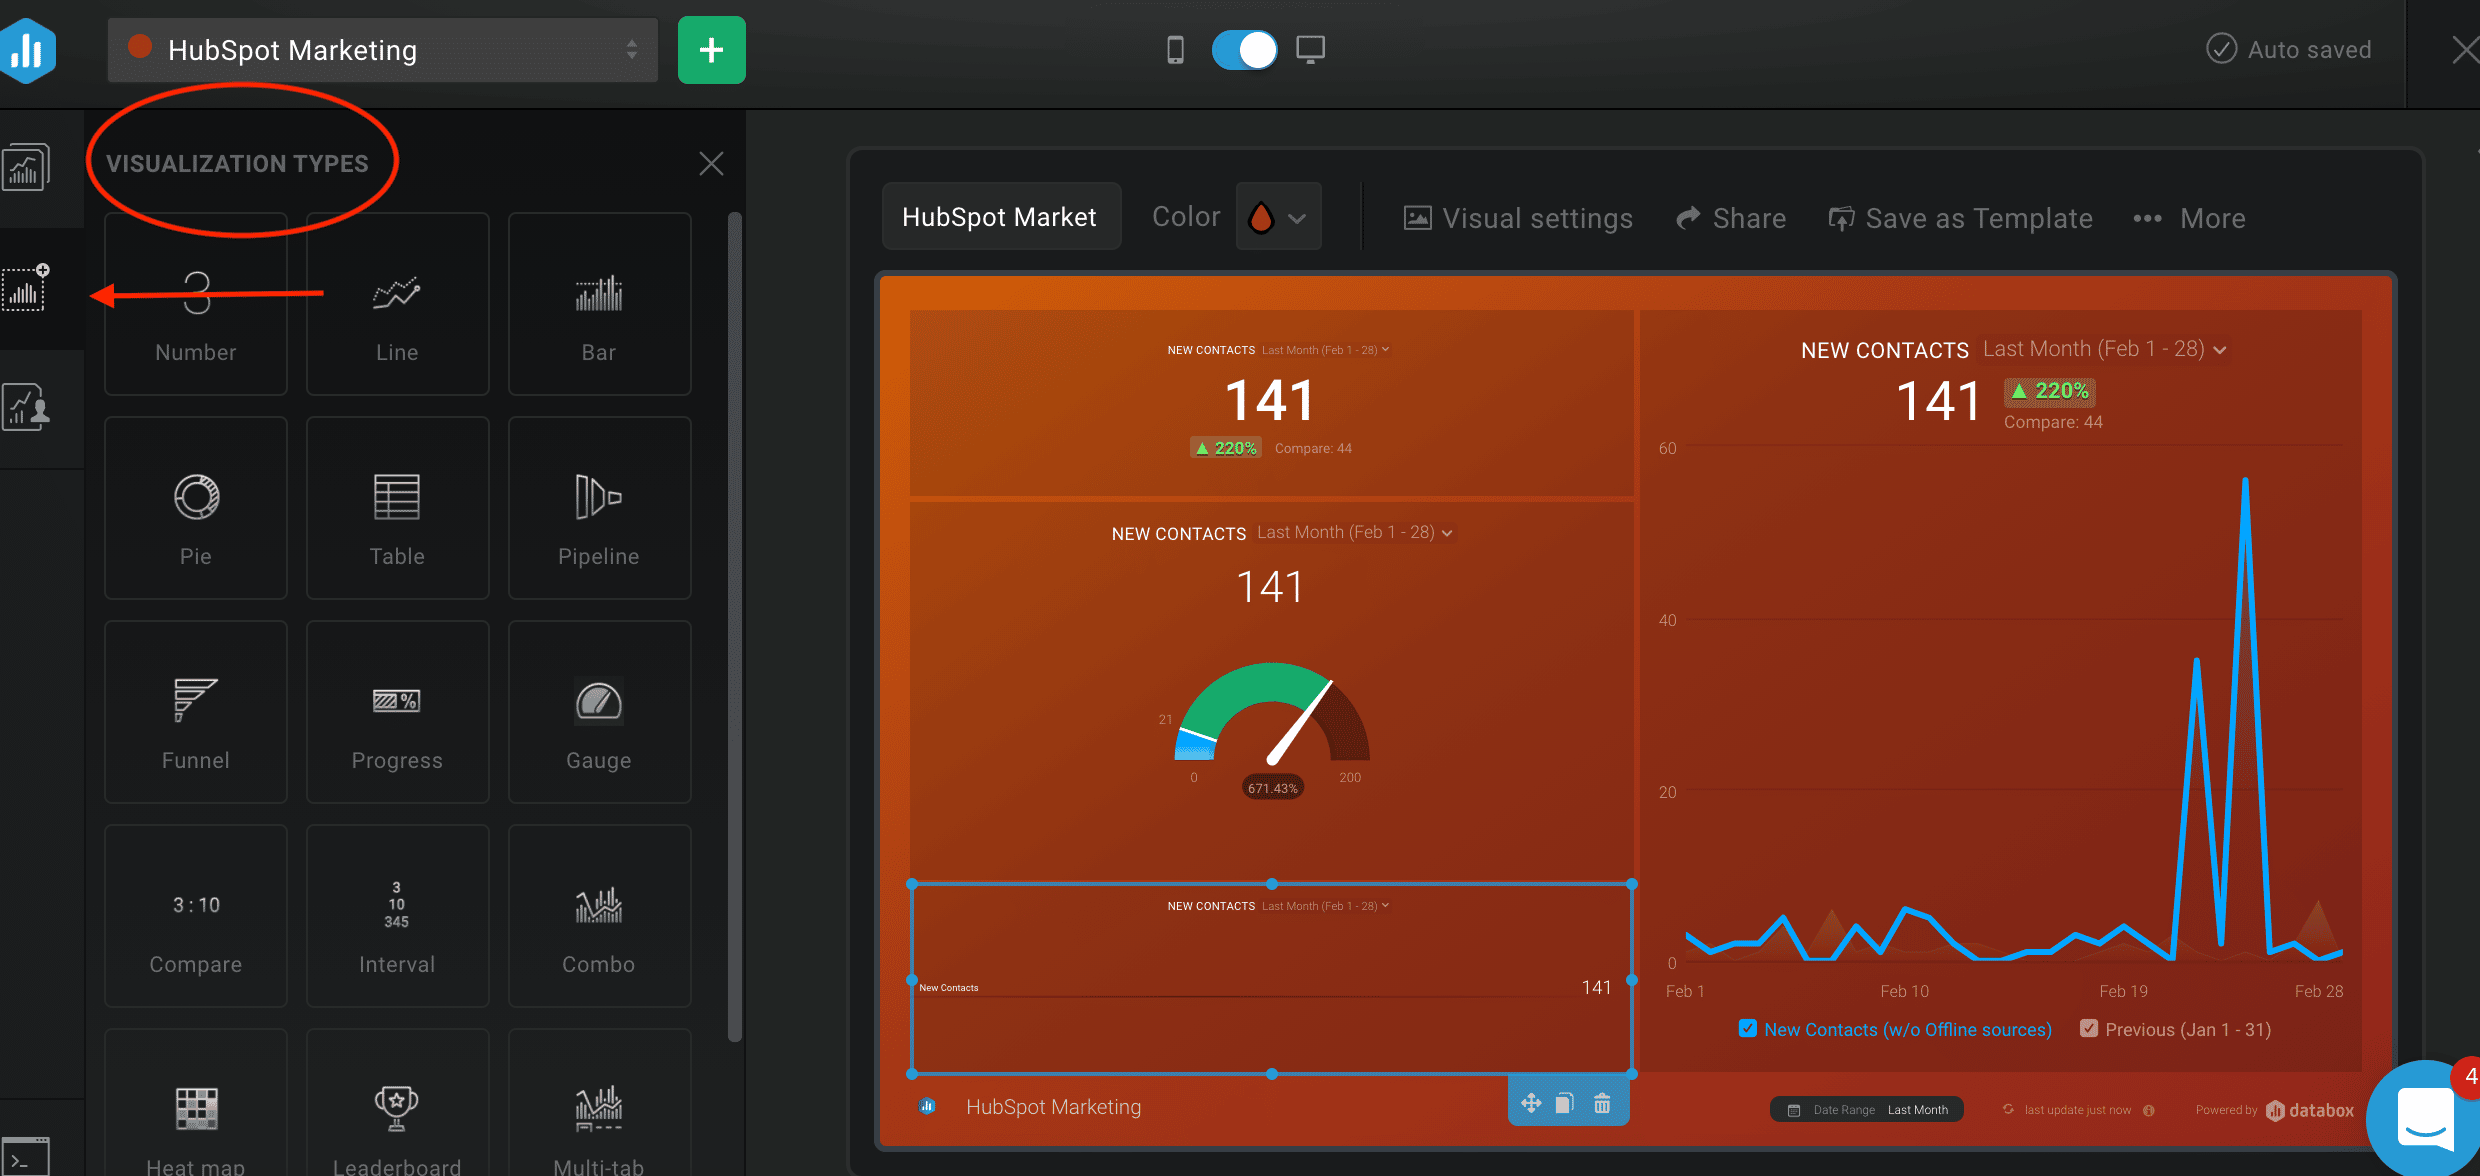Select the Multi-tab visualization

pos(599,1103)
